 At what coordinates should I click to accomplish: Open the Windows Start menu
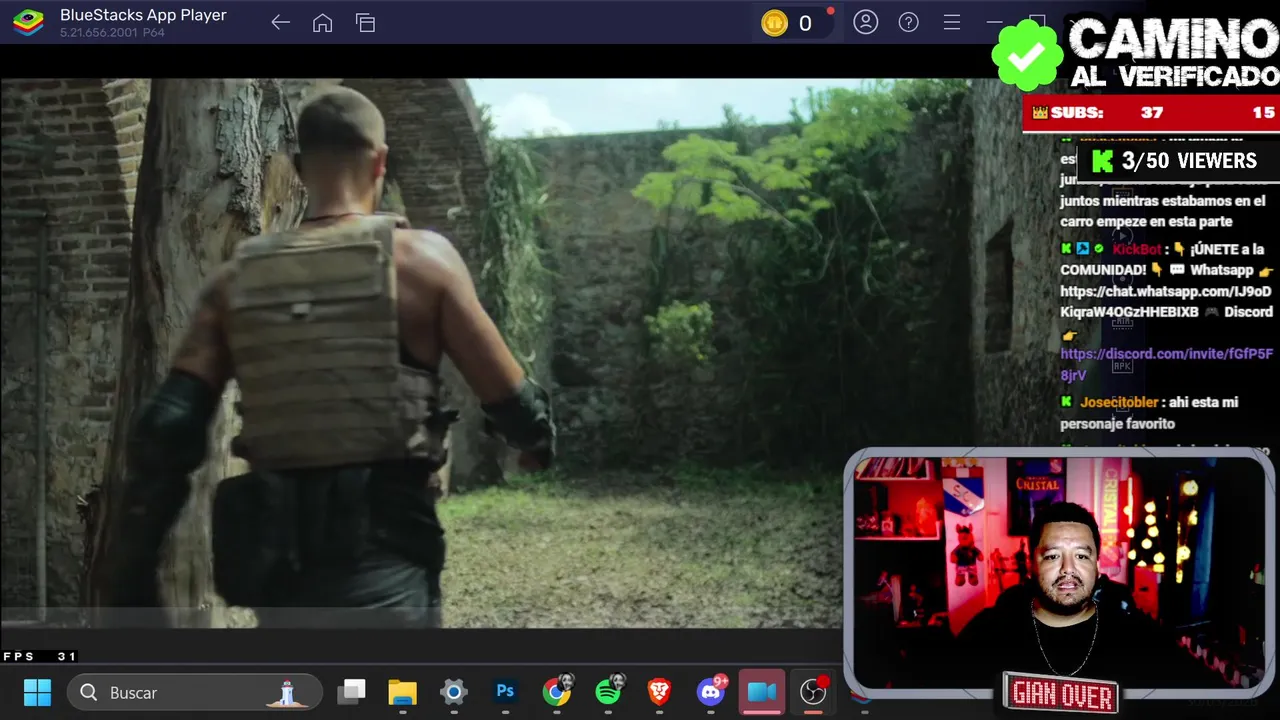(x=37, y=692)
